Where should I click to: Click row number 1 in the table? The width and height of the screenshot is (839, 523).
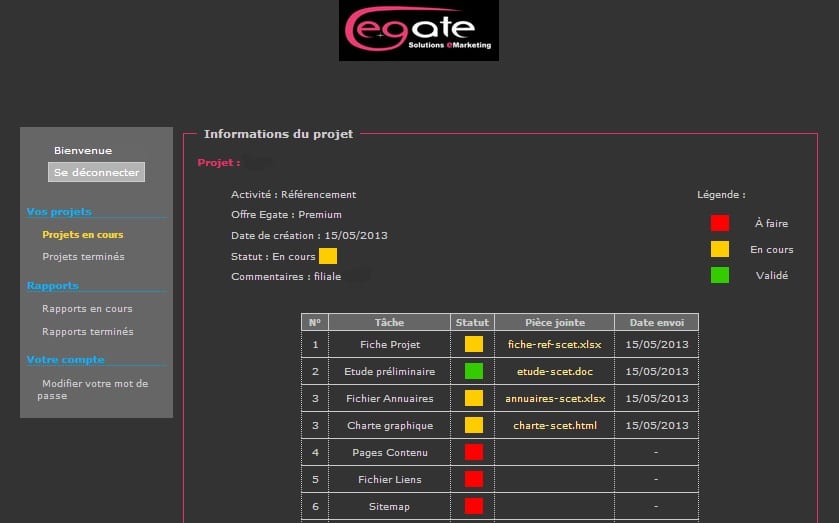point(315,344)
